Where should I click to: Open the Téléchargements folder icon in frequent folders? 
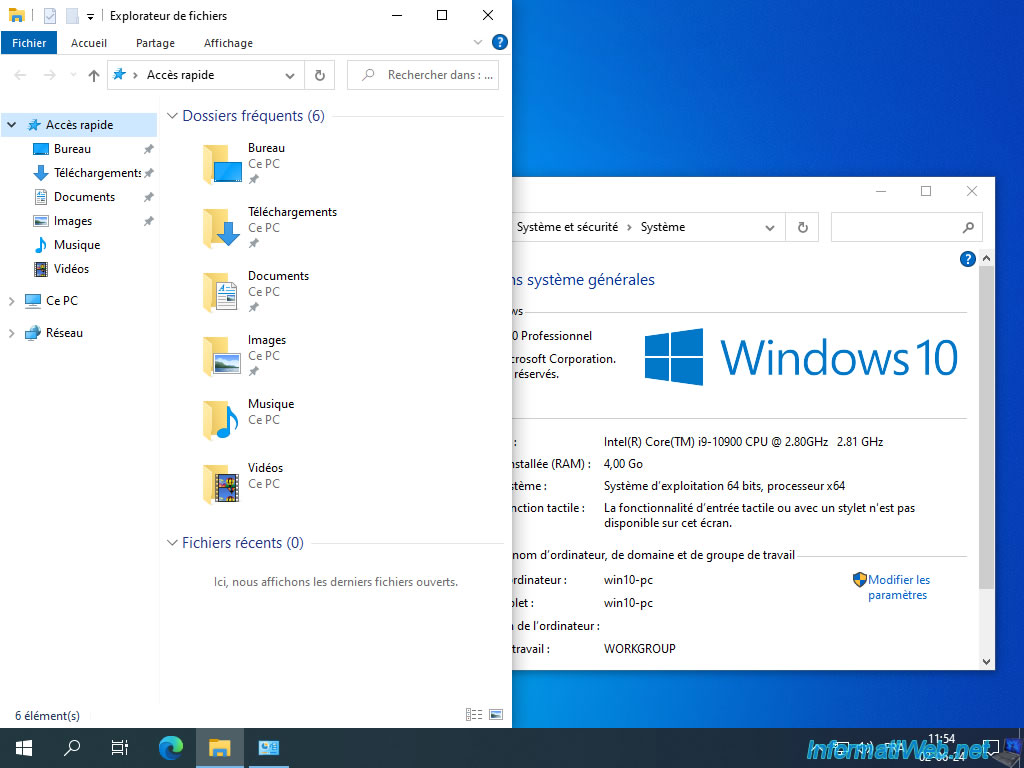(x=220, y=228)
